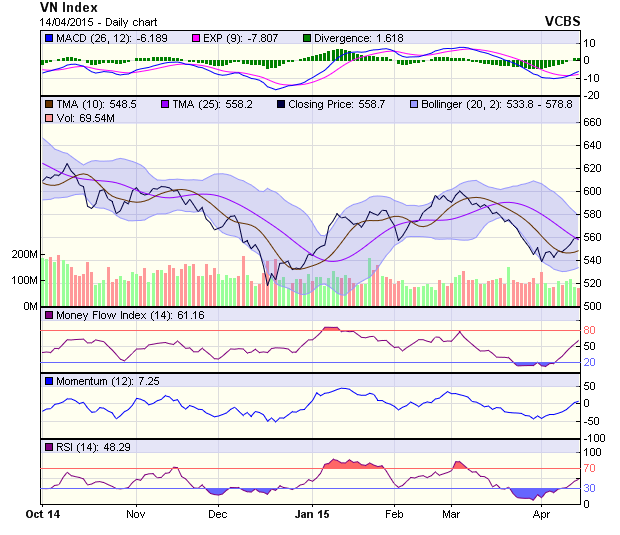
Task: Select the Momentum (12) indicator label
Action: coord(96,382)
